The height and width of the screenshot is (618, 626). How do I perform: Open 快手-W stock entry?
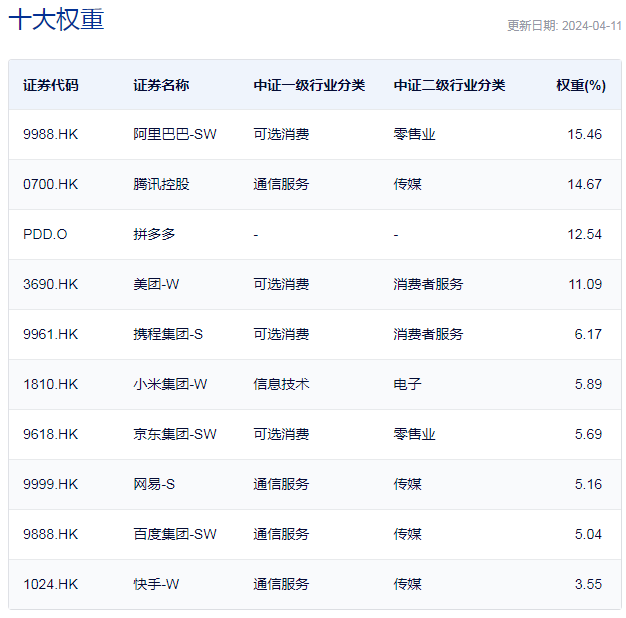point(156,584)
